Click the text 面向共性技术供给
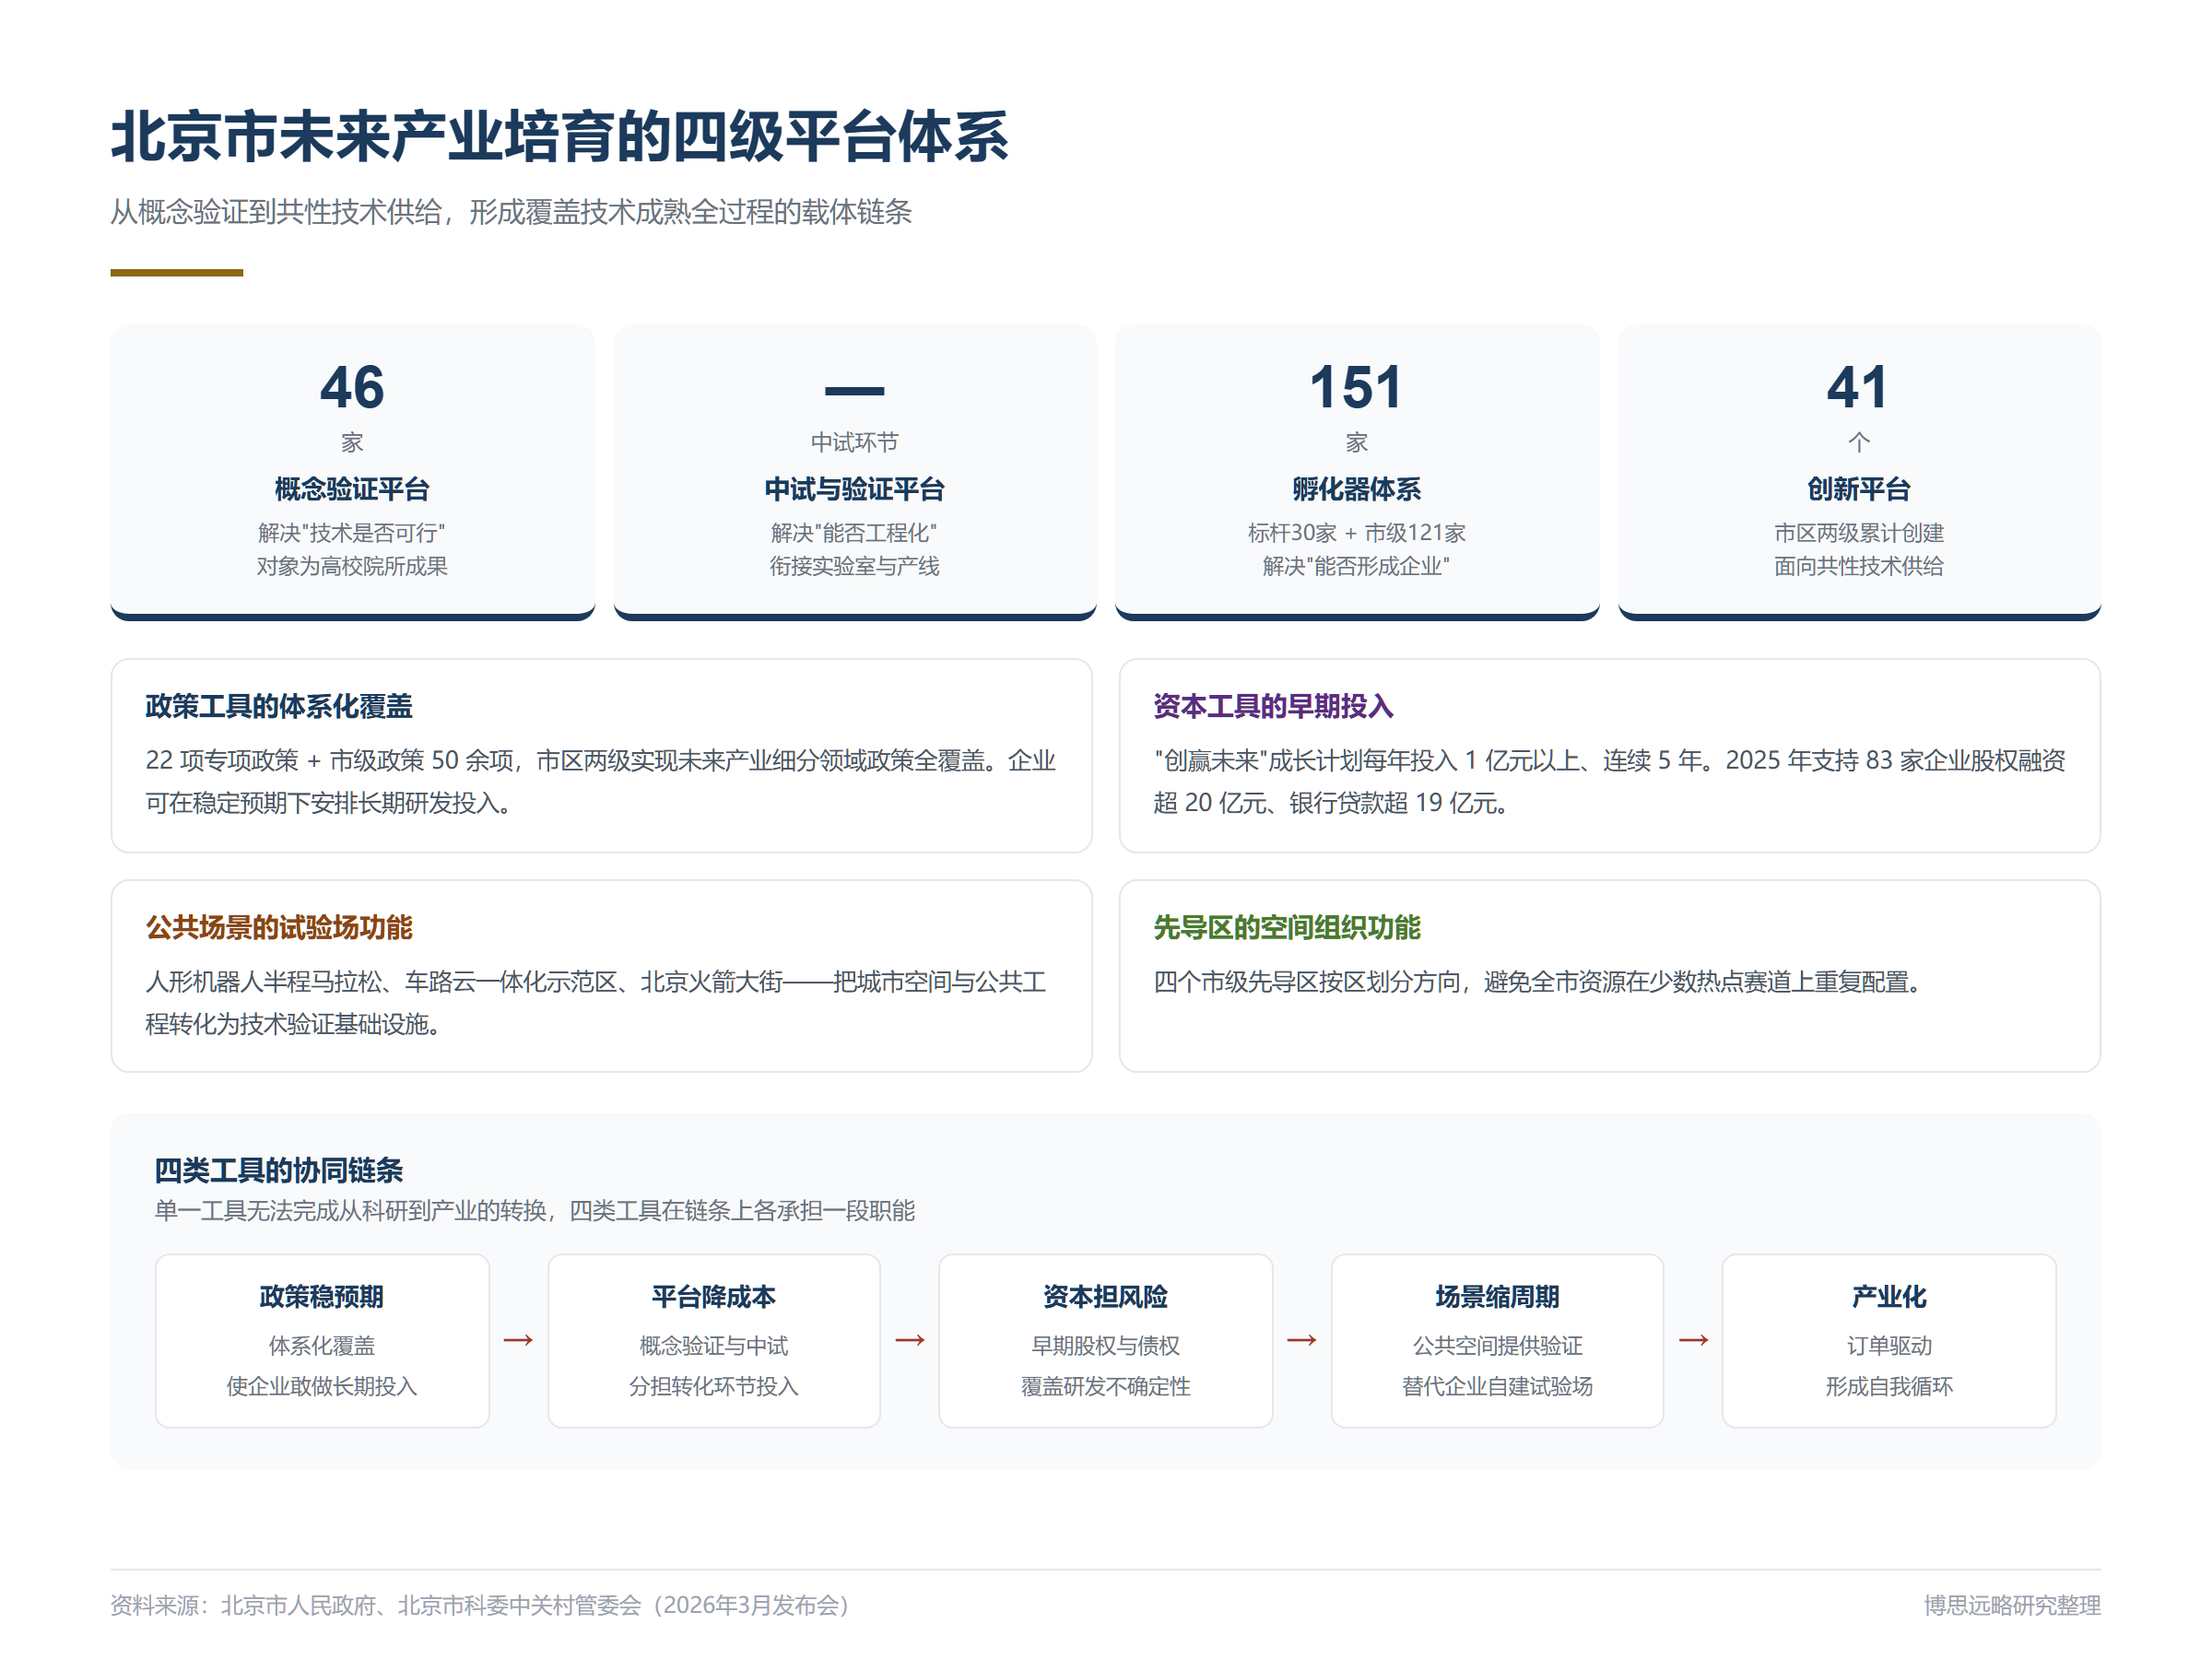Image resolution: width=2212 pixels, height=1659 pixels. click(x=1859, y=566)
